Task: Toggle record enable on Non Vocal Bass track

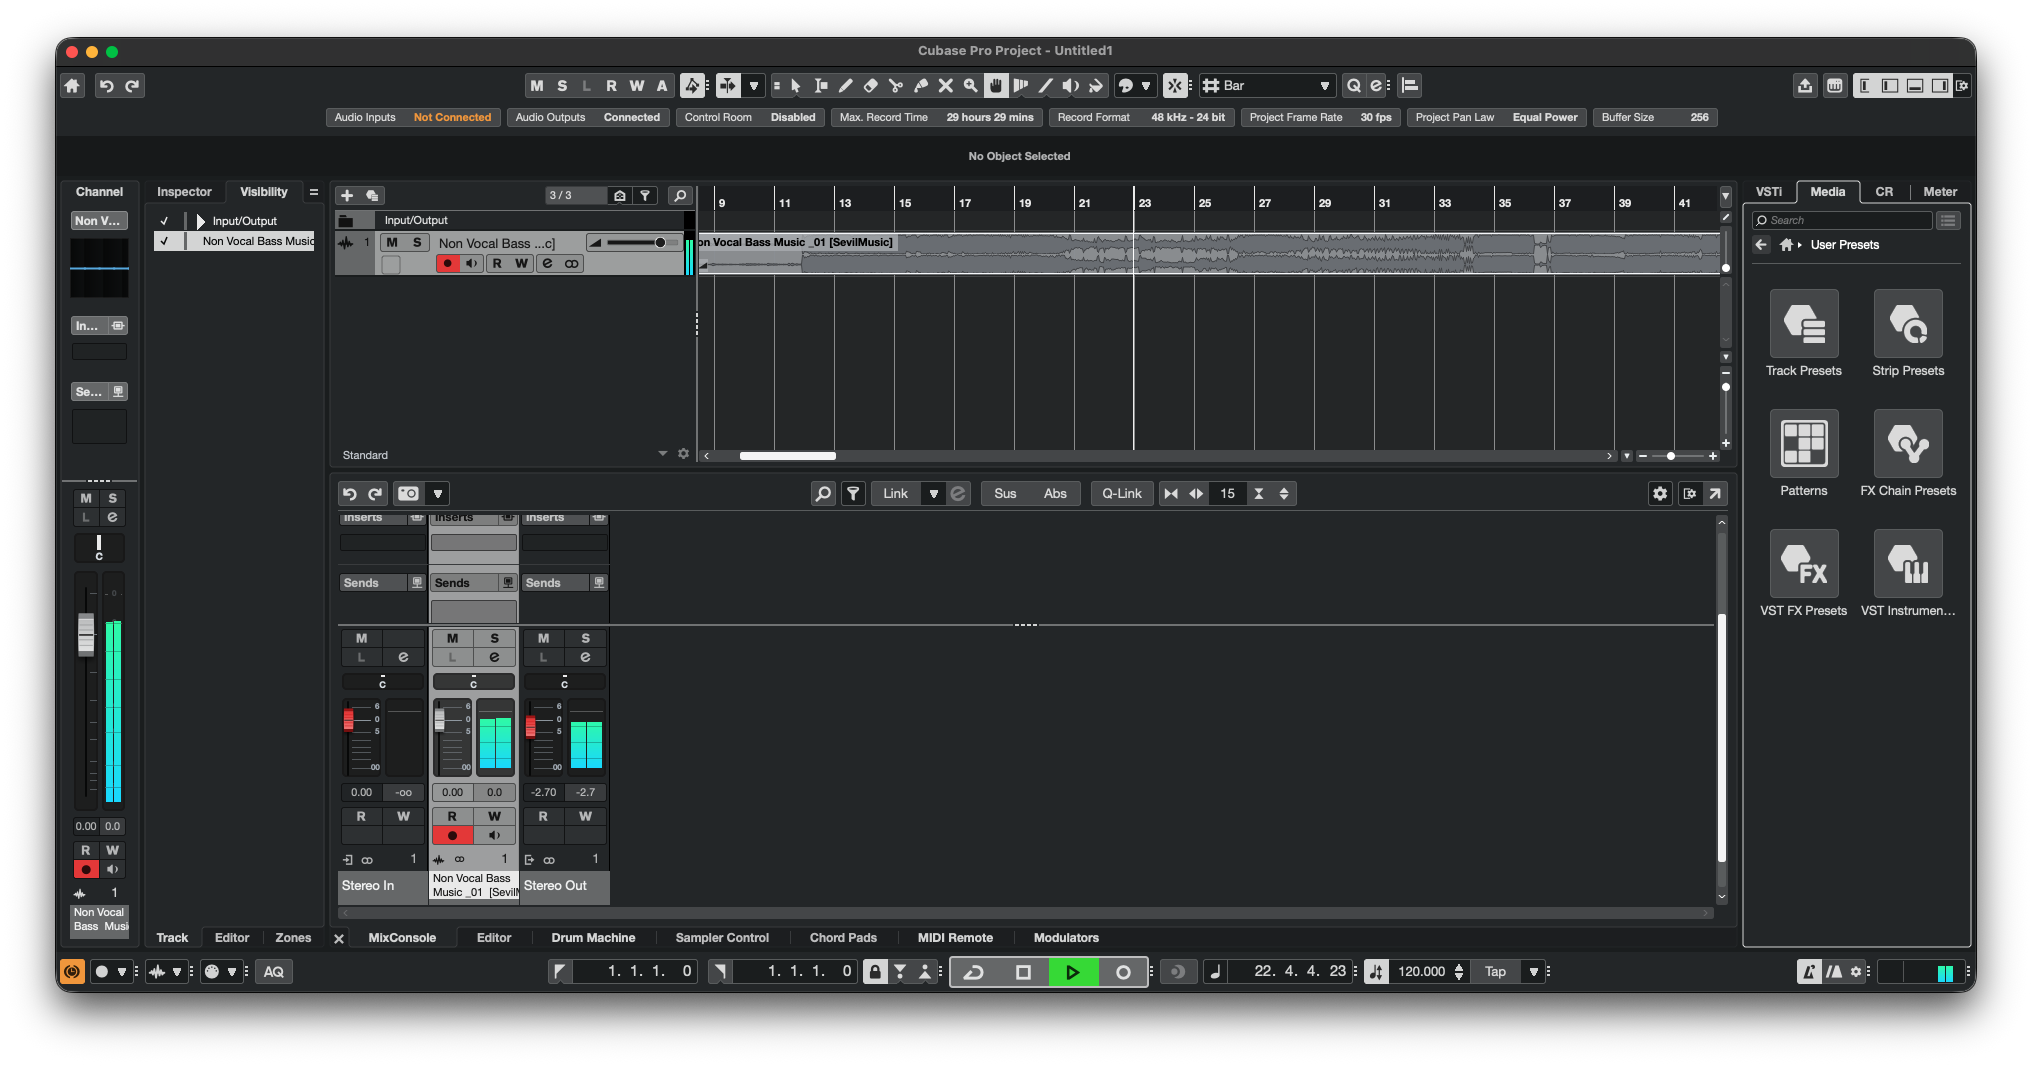Action: point(447,264)
